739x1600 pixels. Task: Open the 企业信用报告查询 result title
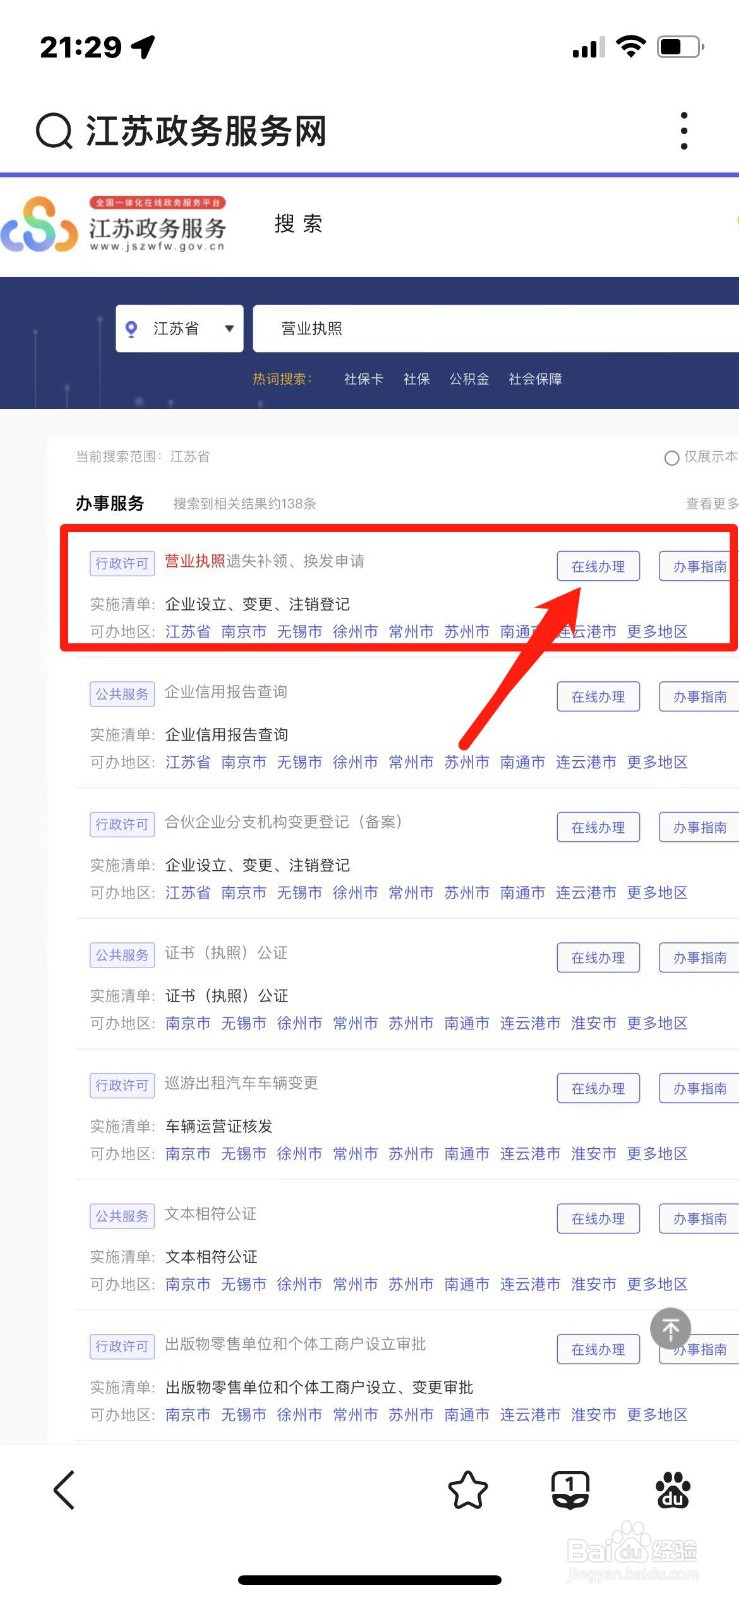click(x=226, y=692)
